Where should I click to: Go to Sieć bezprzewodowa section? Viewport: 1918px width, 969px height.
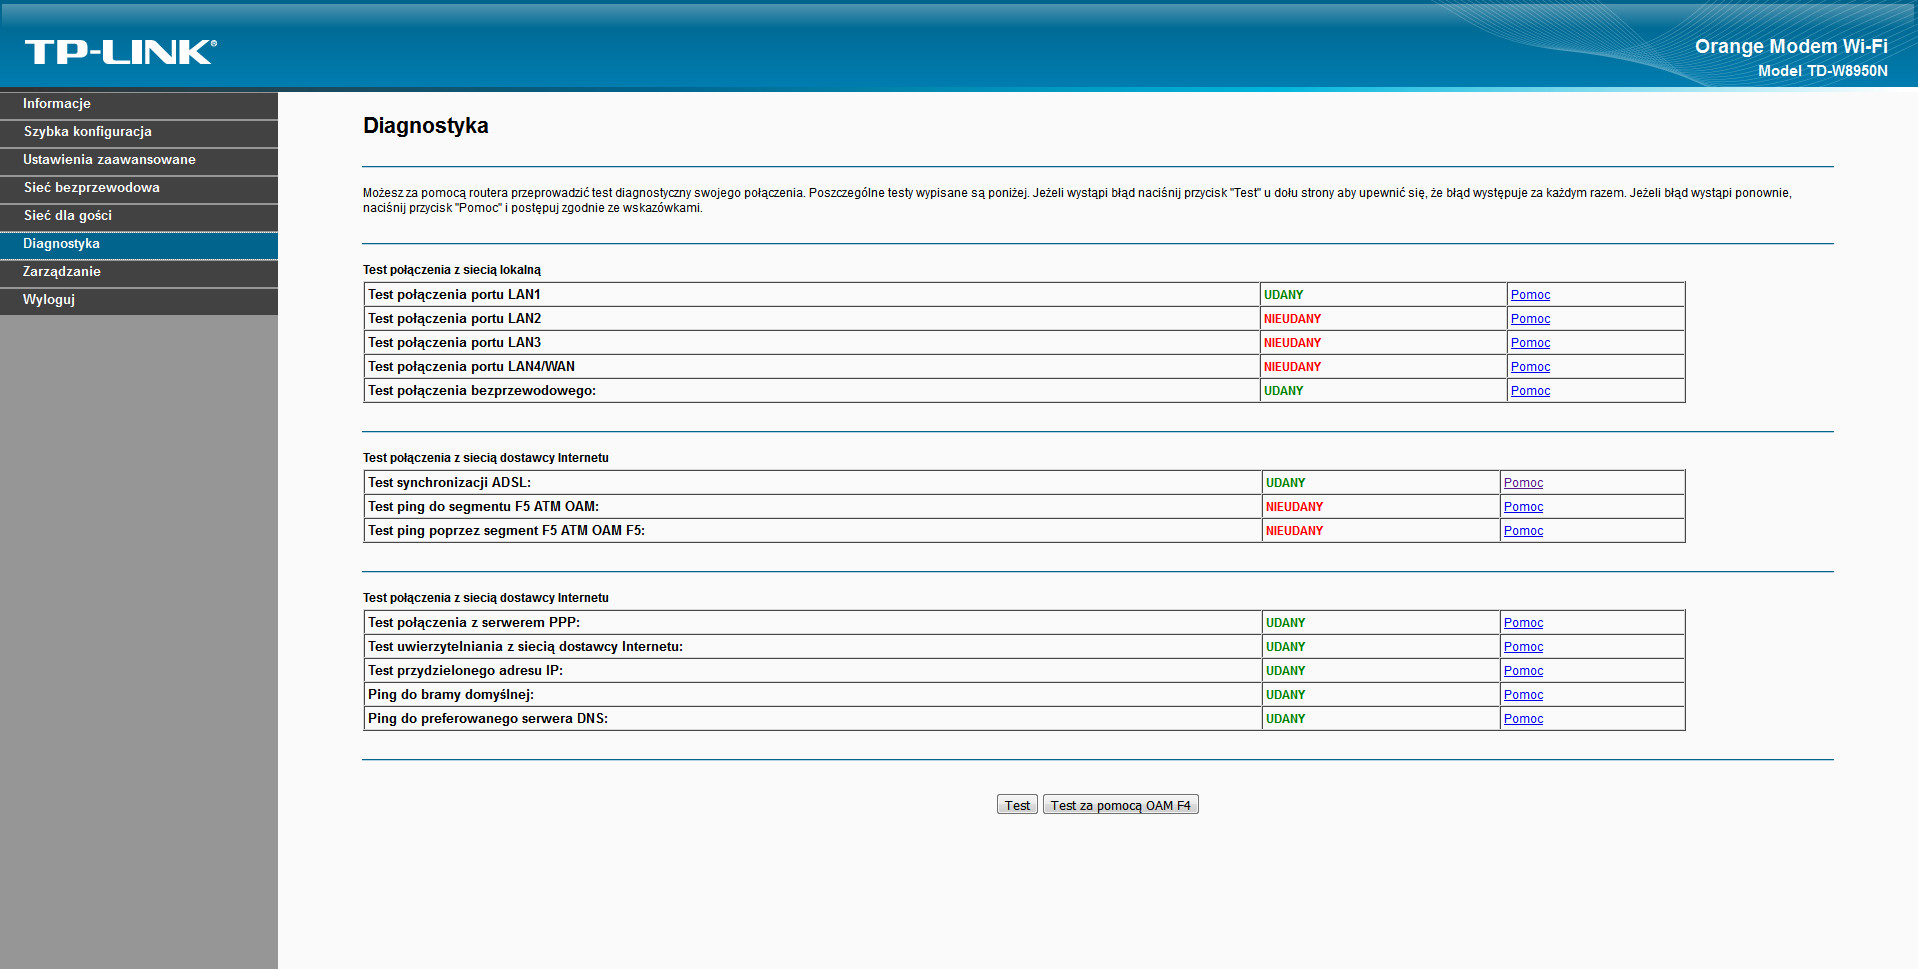click(139, 188)
